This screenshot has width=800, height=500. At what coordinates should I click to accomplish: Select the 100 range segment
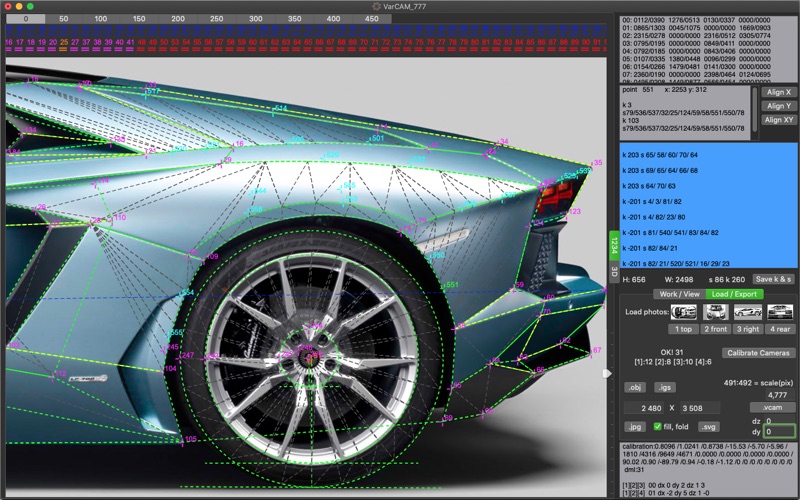(101, 19)
